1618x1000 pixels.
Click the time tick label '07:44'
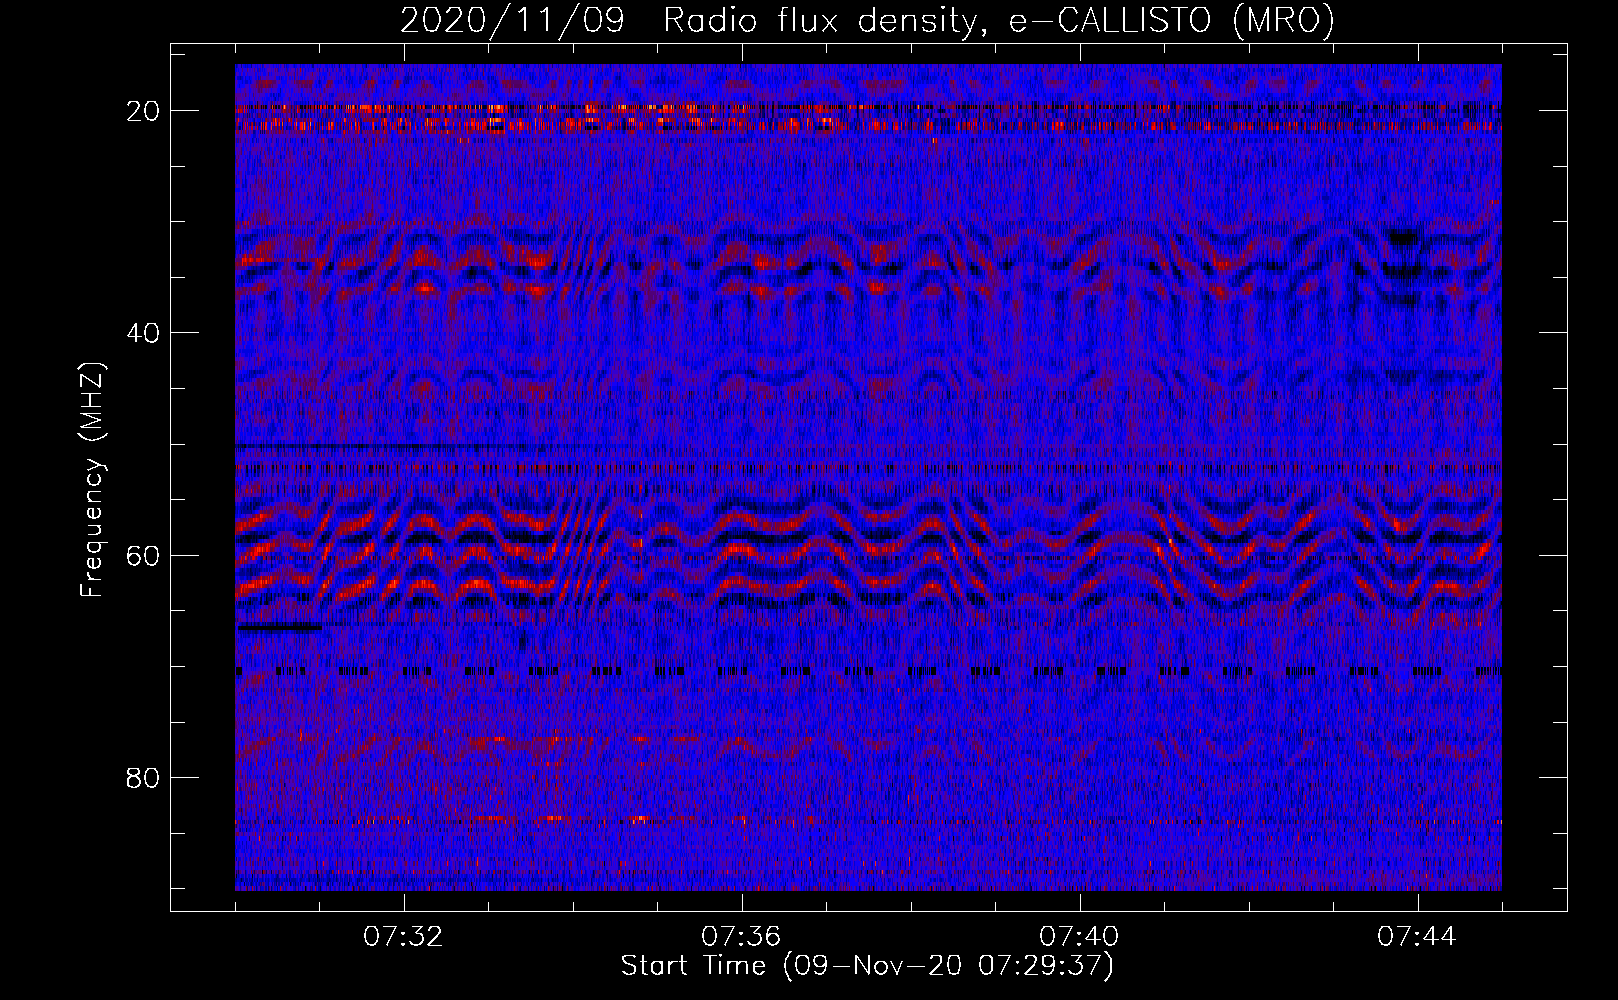coord(1417,937)
